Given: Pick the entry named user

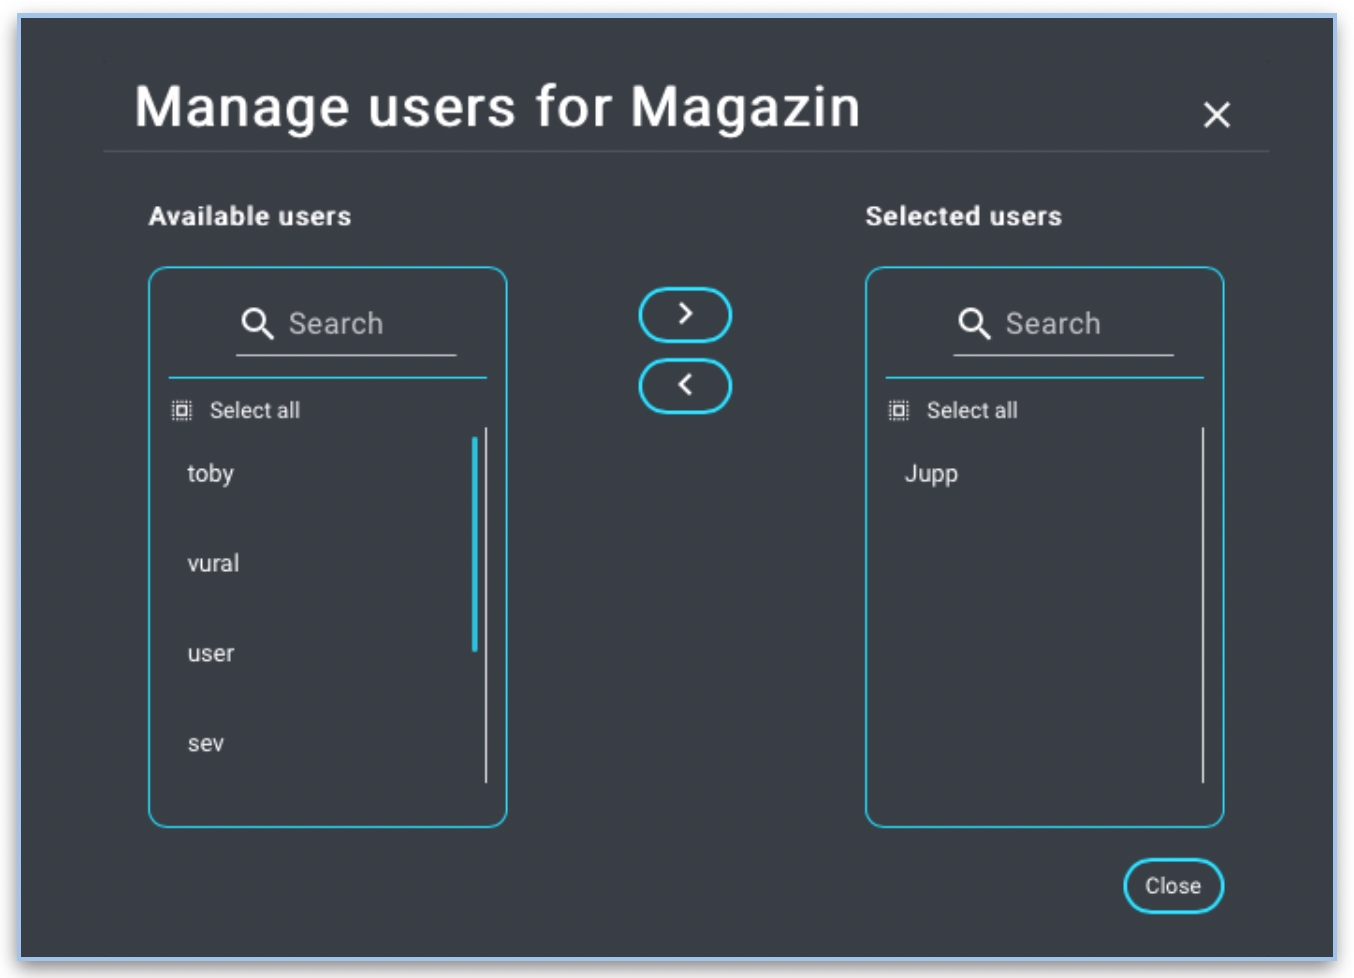Looking at the screenshot, I should (x=211, y=654).
